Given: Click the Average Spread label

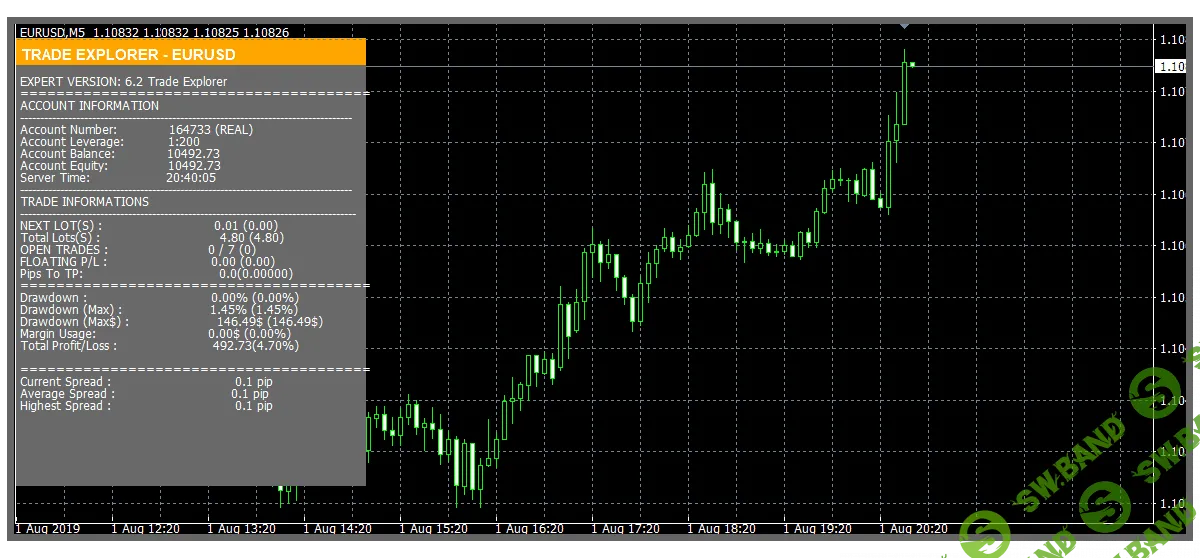Looking at the screenshot, I should [x=66, y=394].
